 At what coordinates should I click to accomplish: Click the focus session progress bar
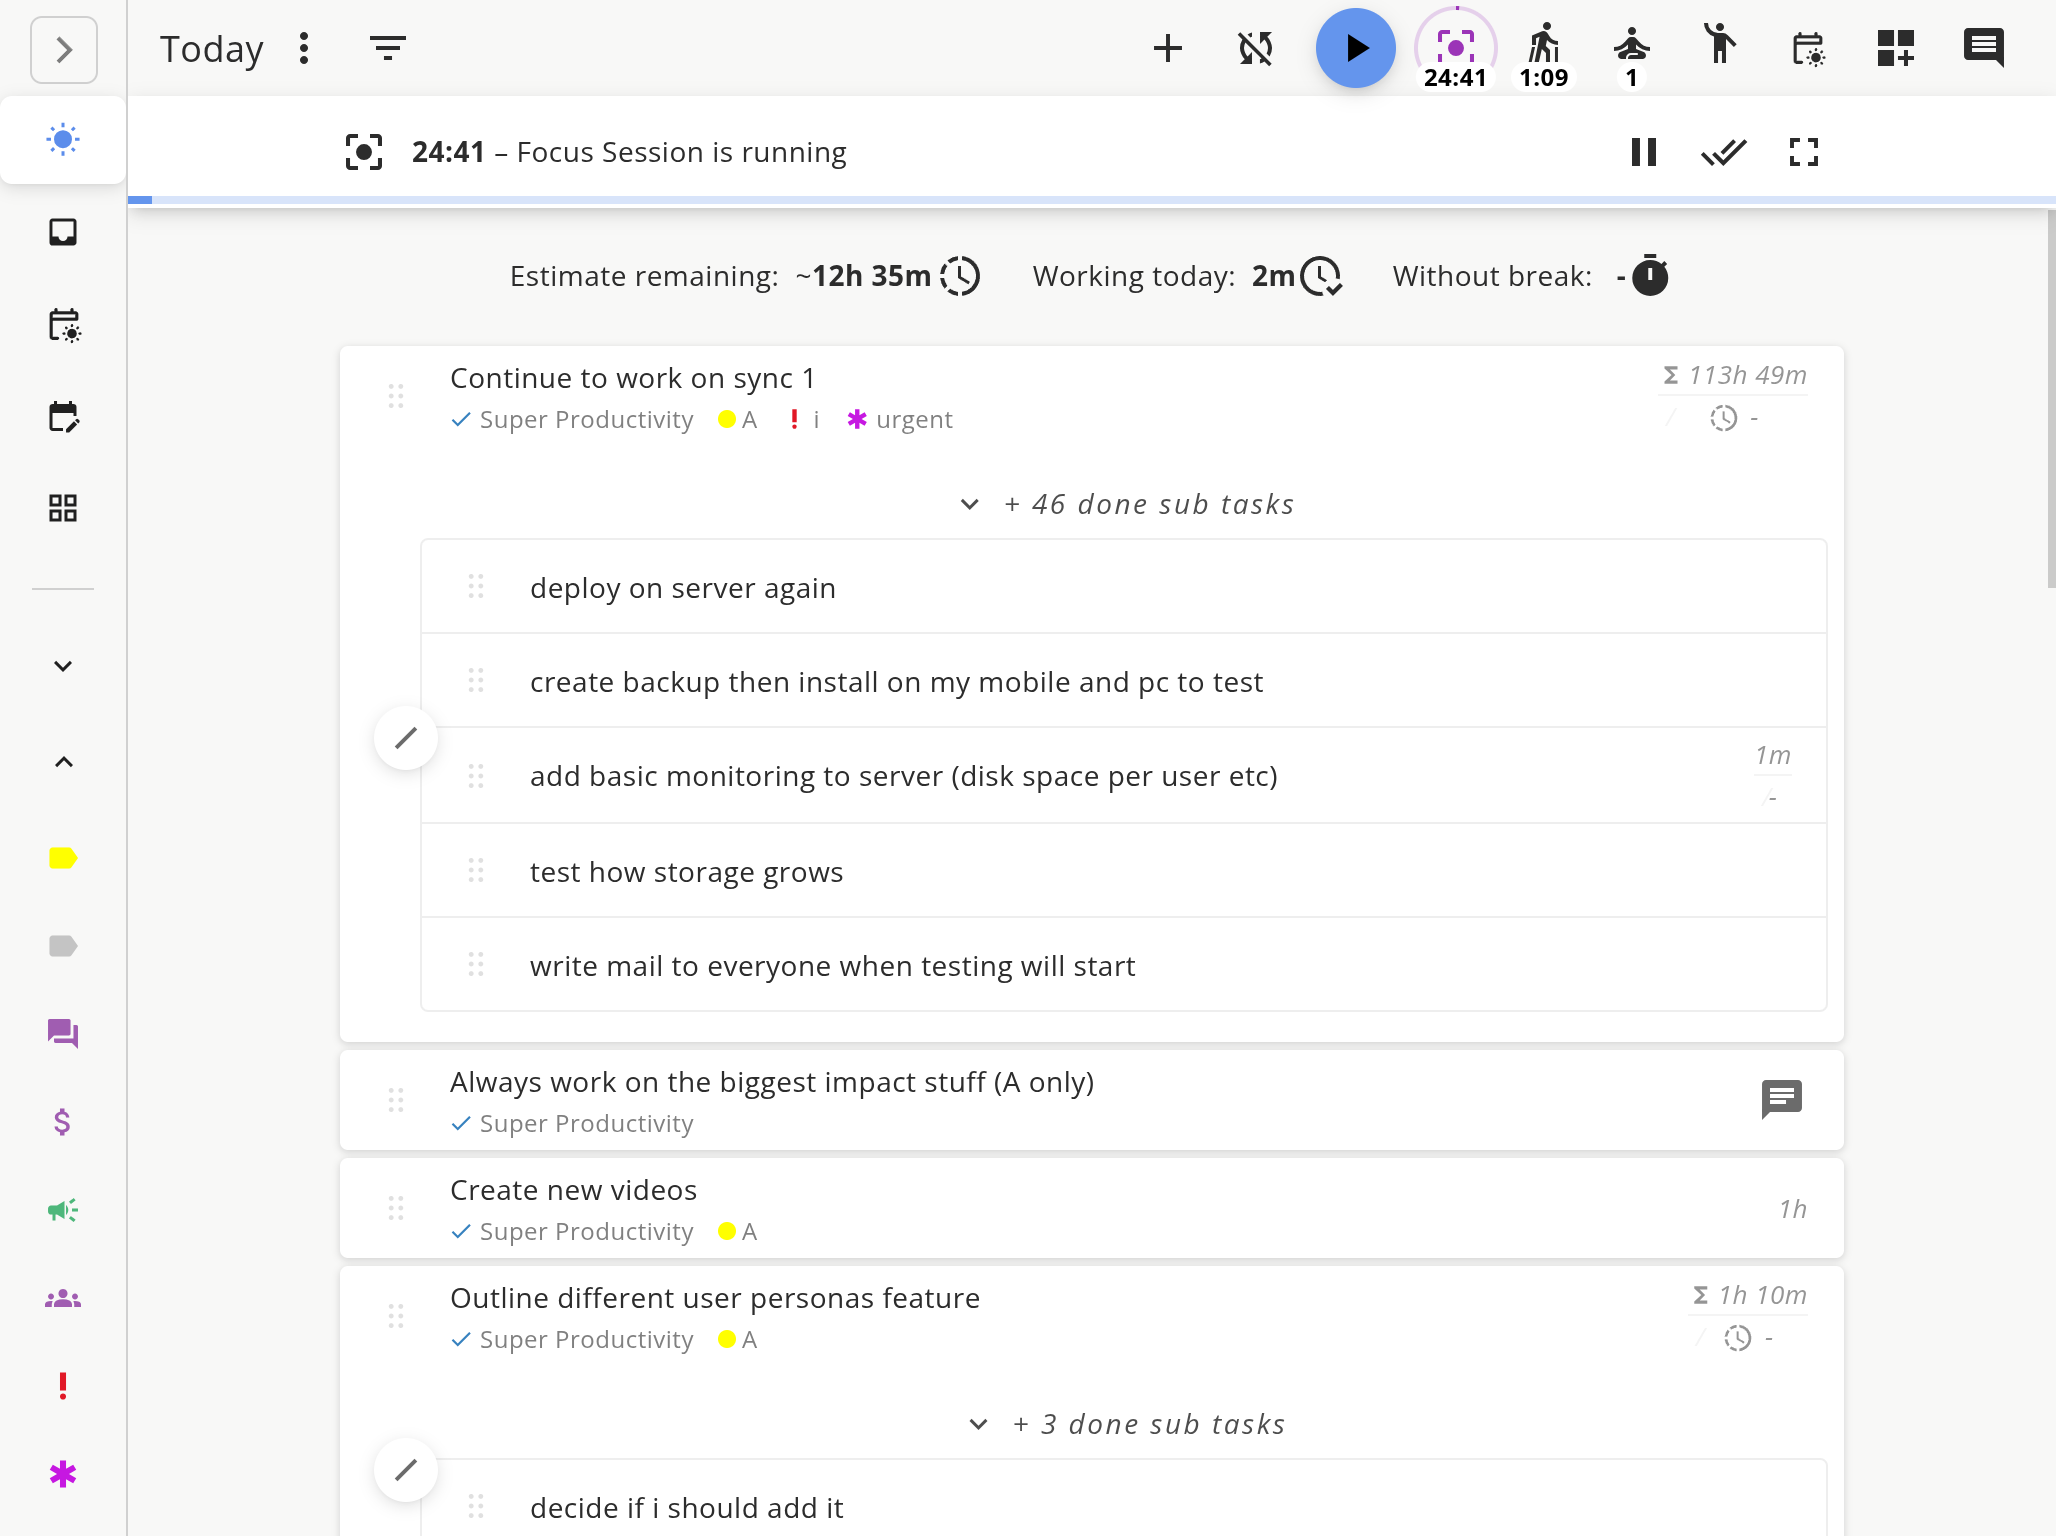[1090, 200]
